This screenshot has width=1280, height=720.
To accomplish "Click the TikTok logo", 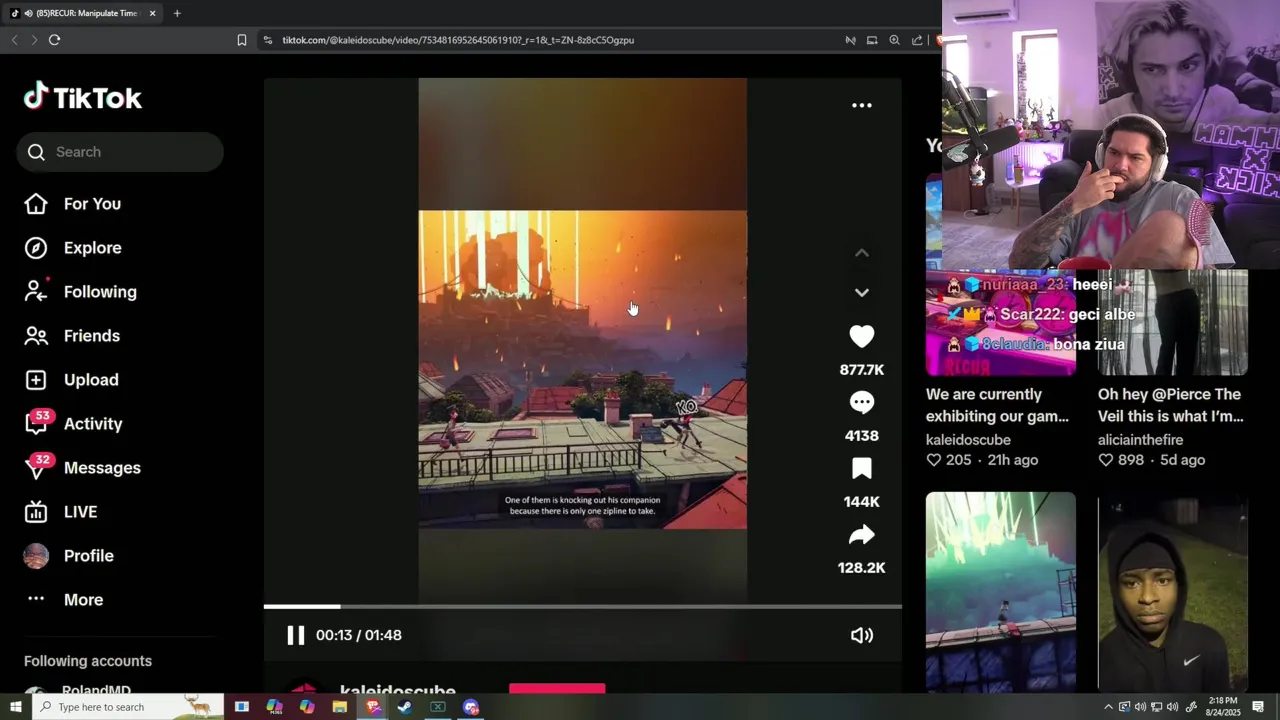I will click(x=83, y=97).
